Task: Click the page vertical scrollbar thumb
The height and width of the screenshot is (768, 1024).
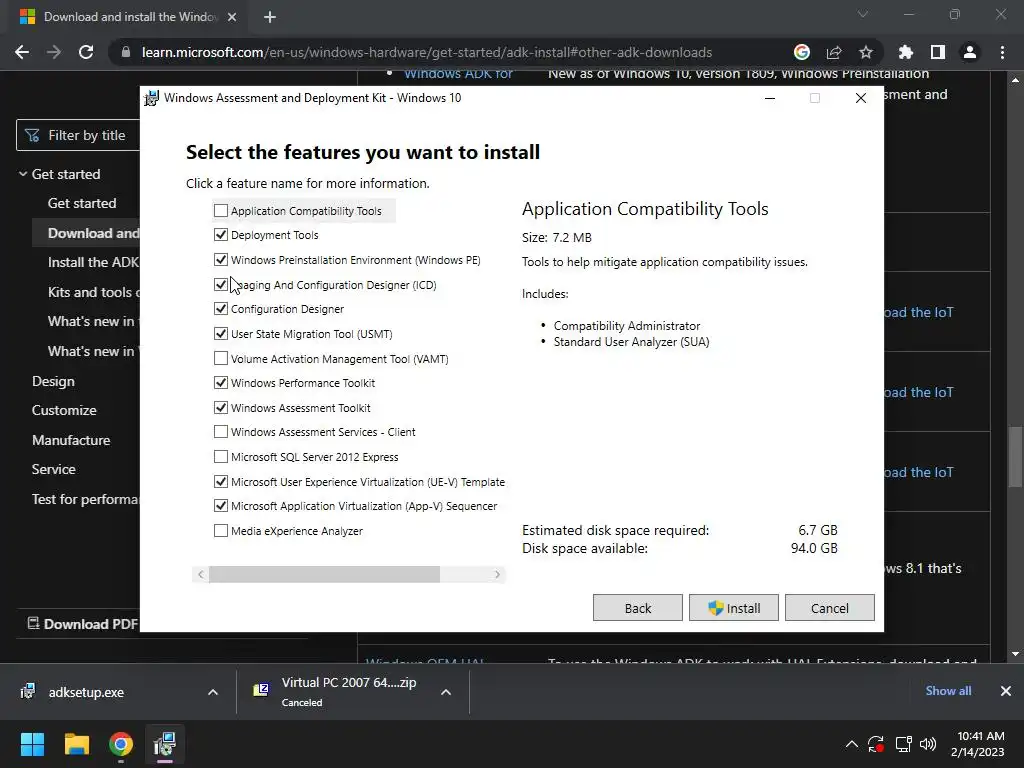Action: coord(1015,456)
